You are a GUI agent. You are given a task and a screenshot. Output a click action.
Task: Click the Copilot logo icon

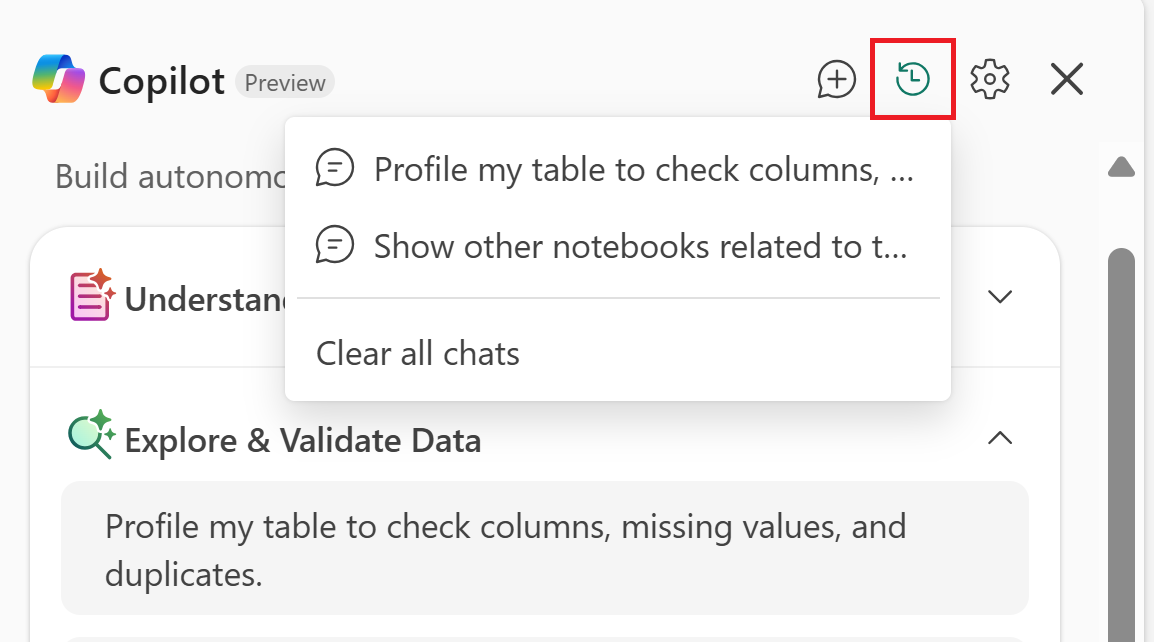coord(59,80)
